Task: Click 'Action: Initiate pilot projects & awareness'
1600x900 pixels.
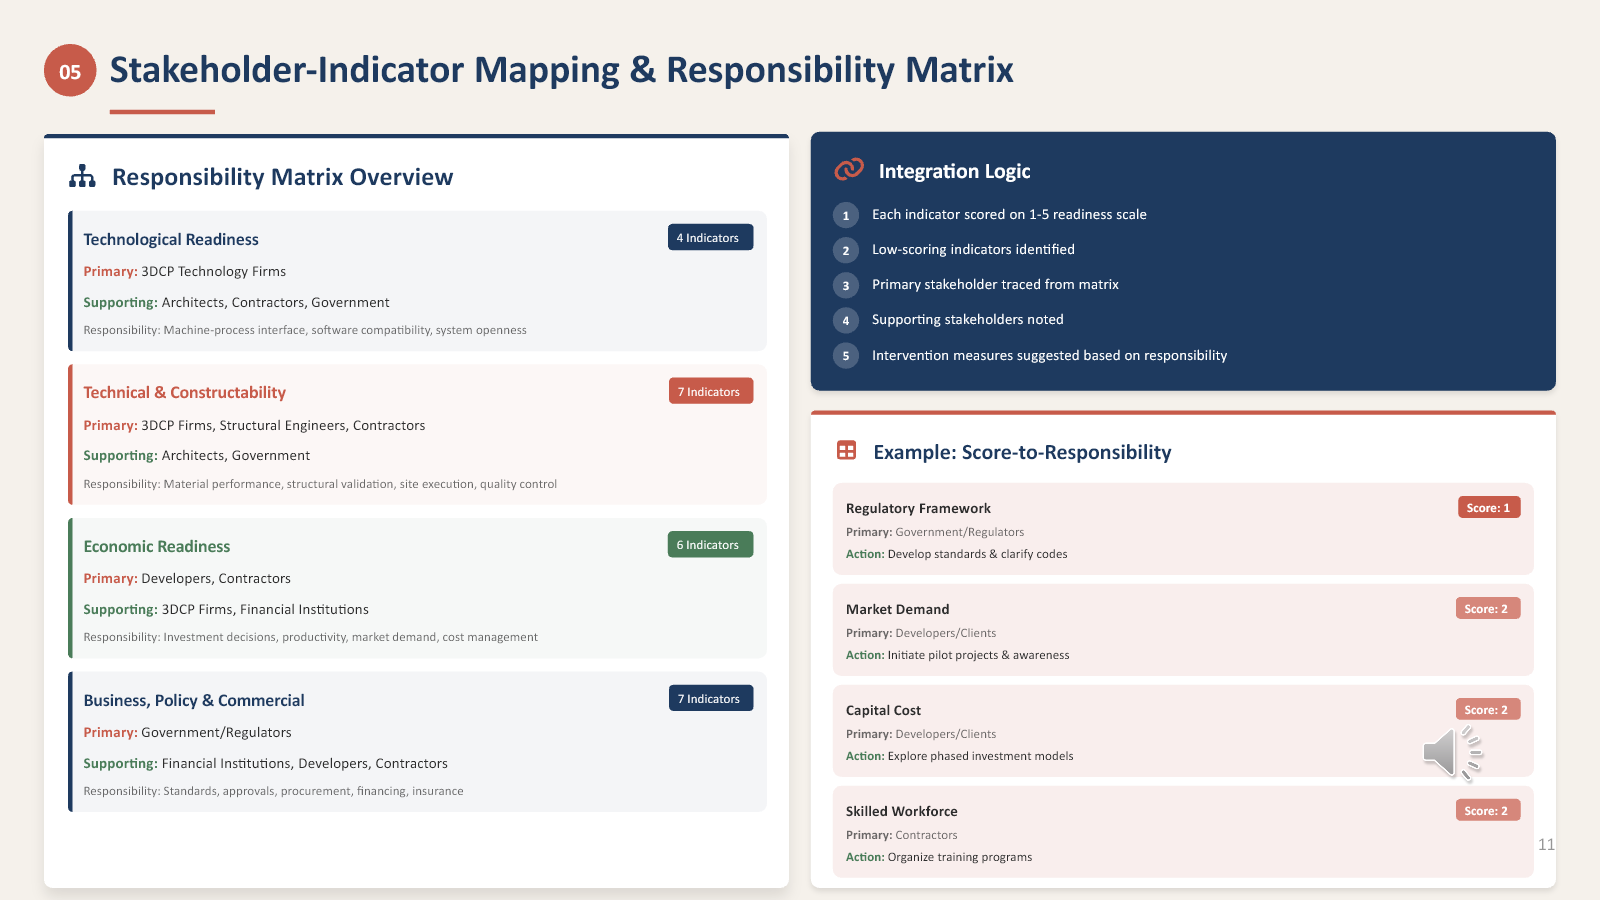Action: (958, 655)
